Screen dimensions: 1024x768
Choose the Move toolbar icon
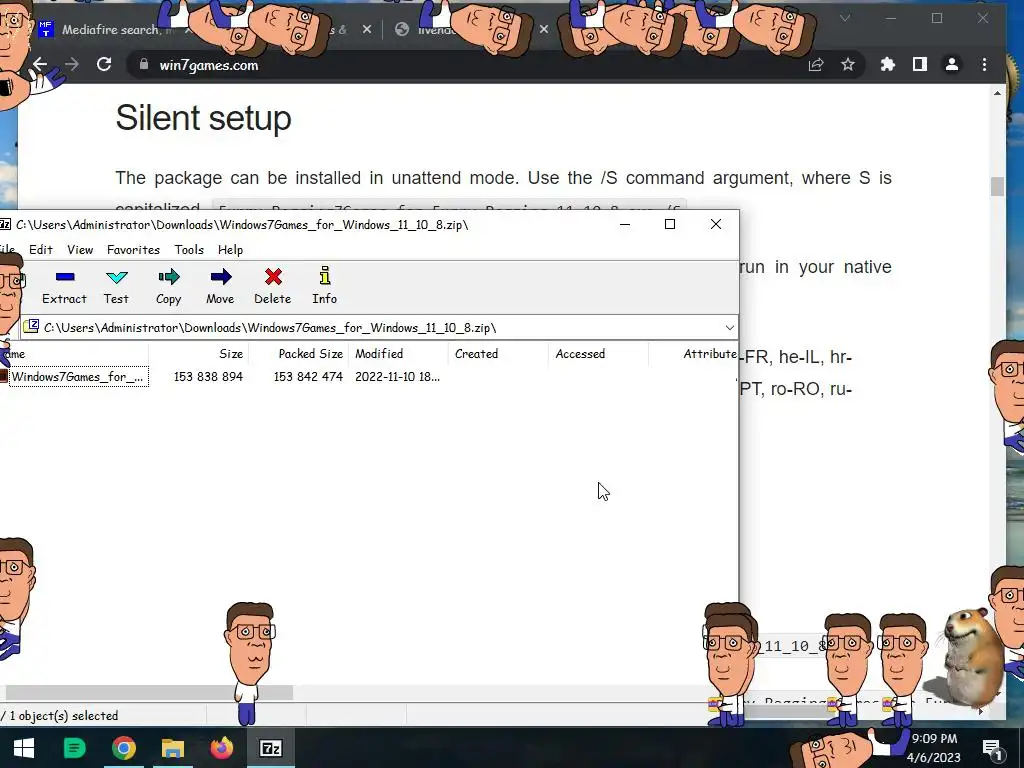pyautogui.click(x=221, y=286)
